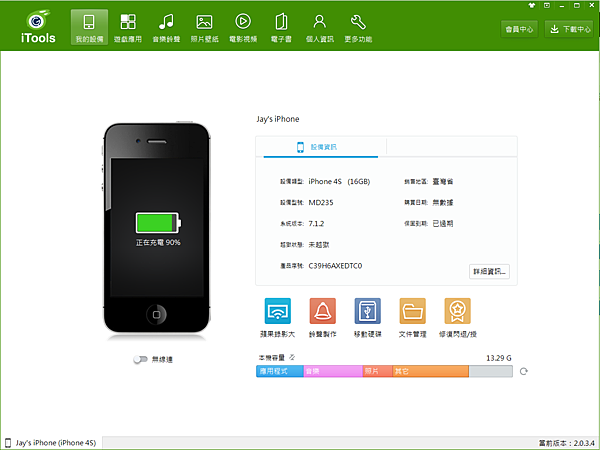Viewport: 600px width, 450px height.
Task: Open Music and Ringtones (音樂鈴聲) section
Action: click(166, 27)
